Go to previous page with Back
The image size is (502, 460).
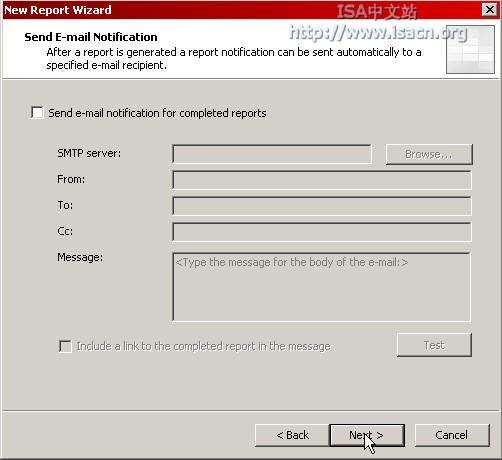tap(292, 435)
